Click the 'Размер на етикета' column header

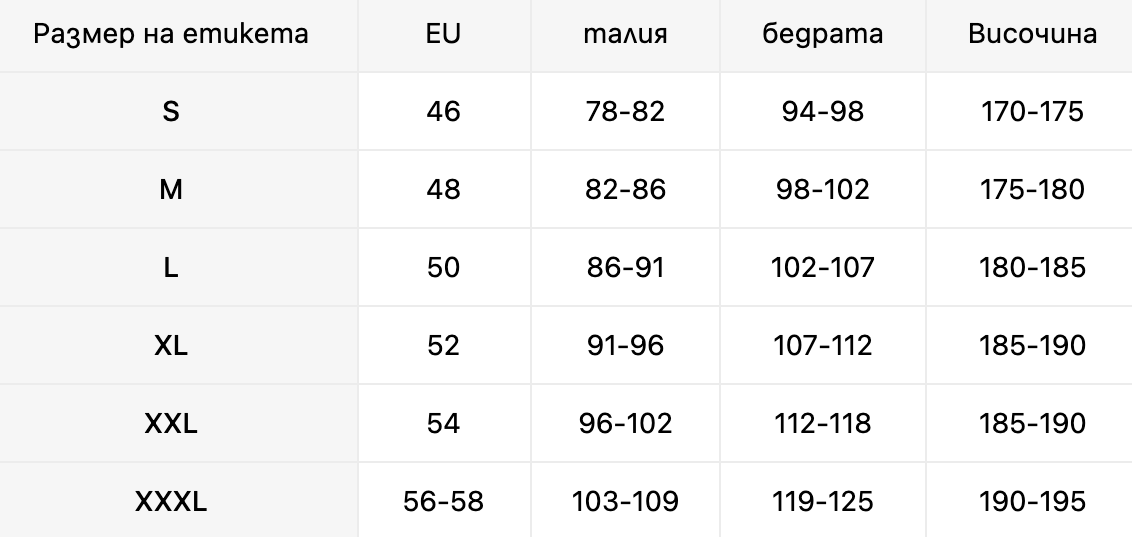coord(171,34)
